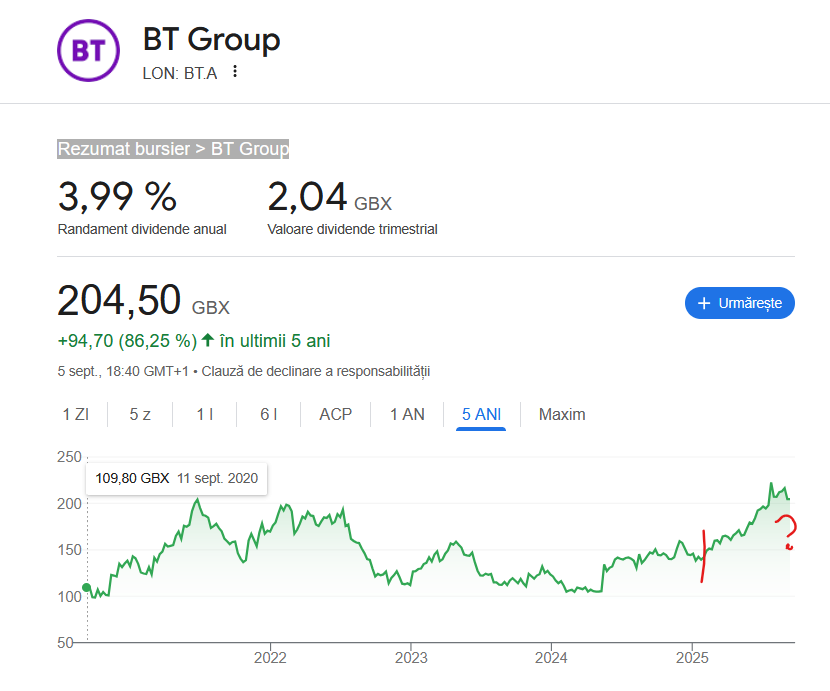
Task: Switch to the 5 z range tab
Action: coord(140,414)
